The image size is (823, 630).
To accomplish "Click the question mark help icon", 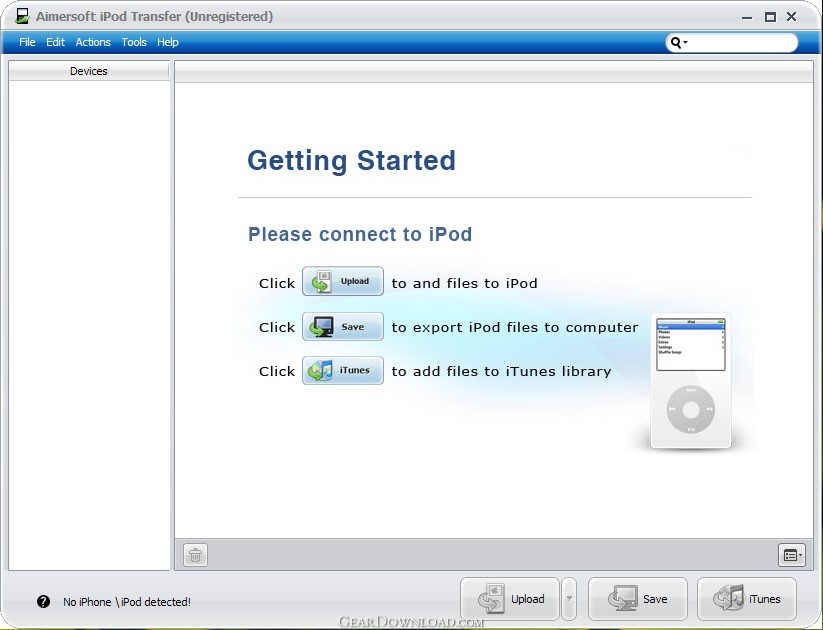I will tap(44, 602).
